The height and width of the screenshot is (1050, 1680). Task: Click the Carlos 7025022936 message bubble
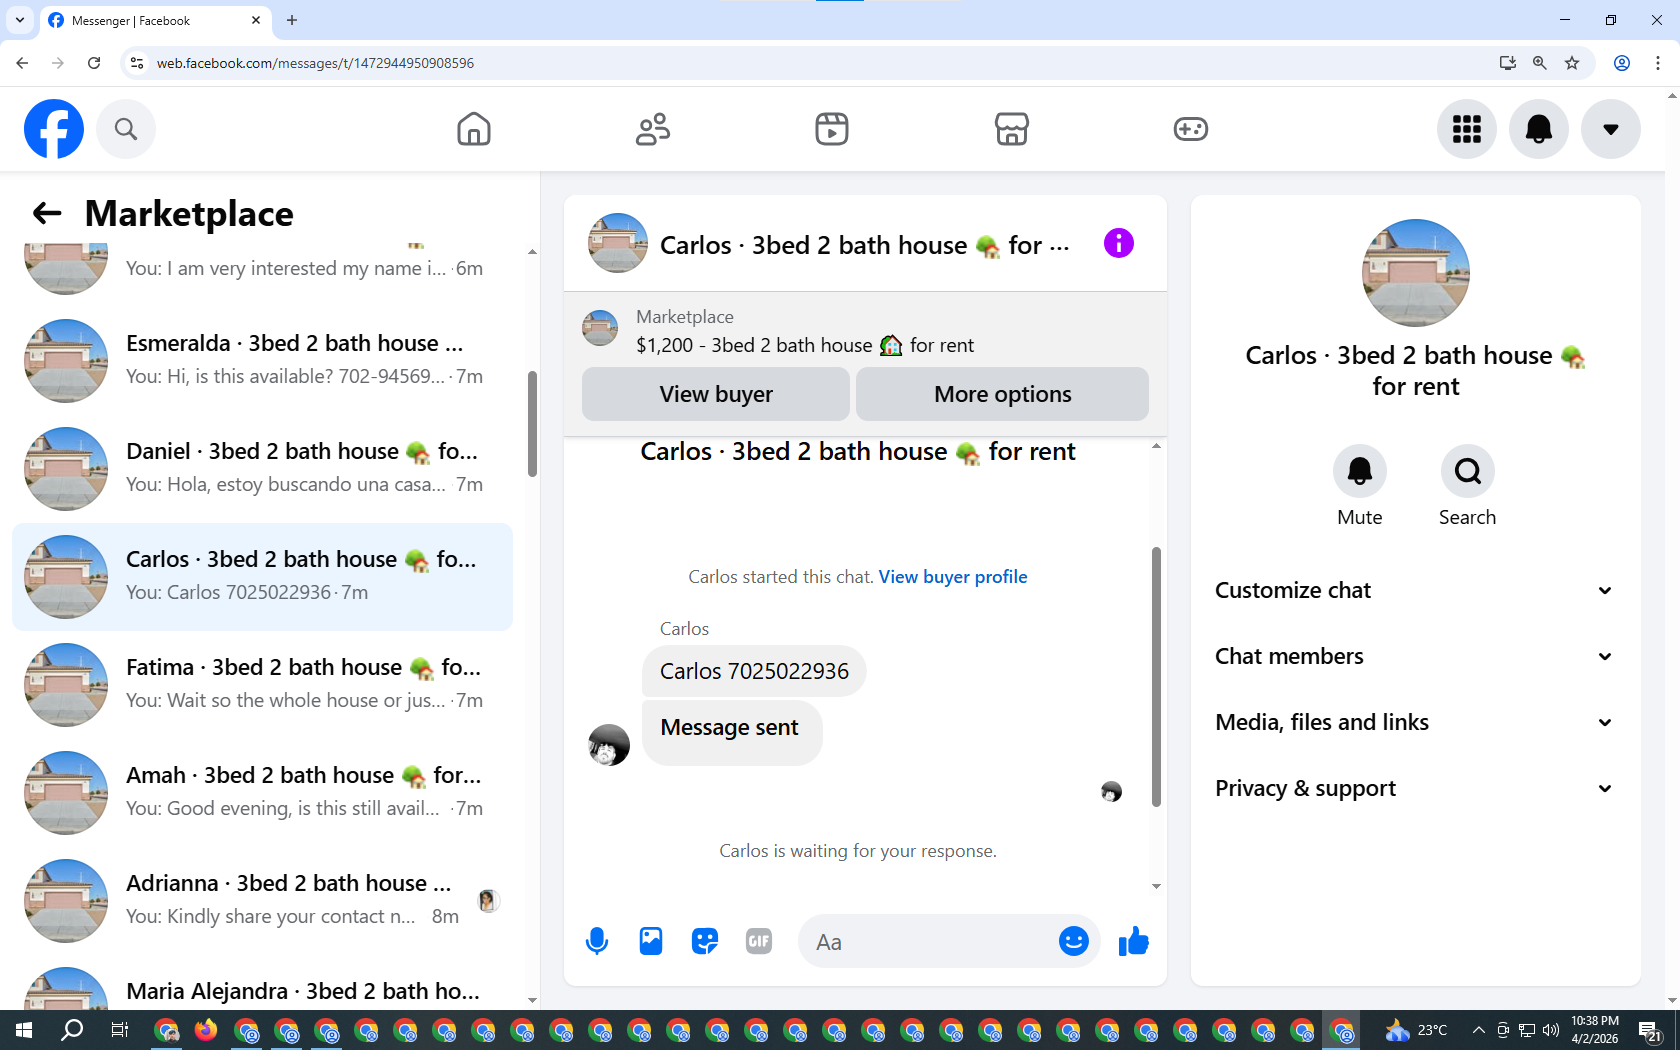coord(754,671)
